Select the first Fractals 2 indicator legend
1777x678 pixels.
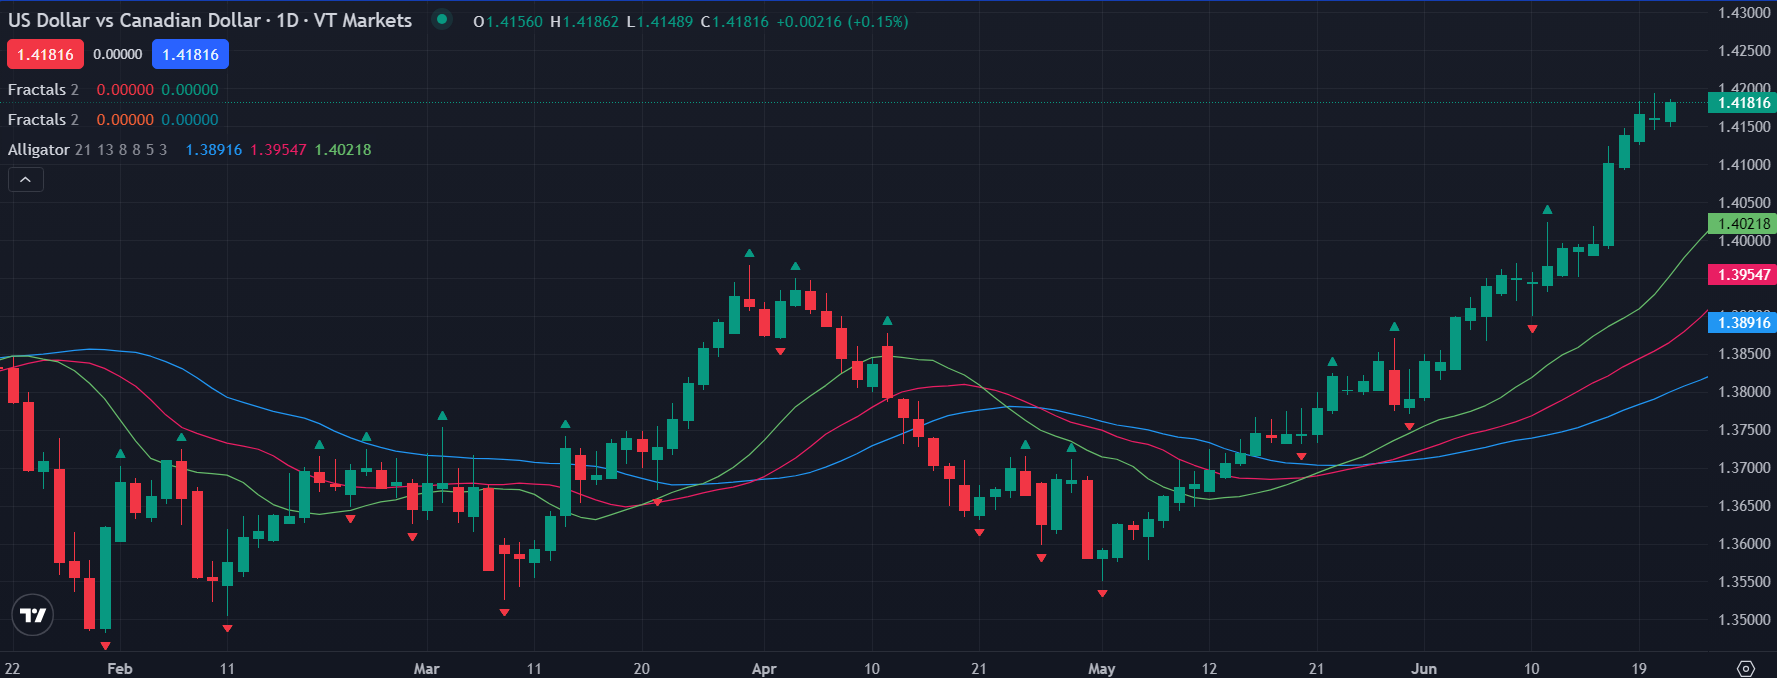[43, 90]
